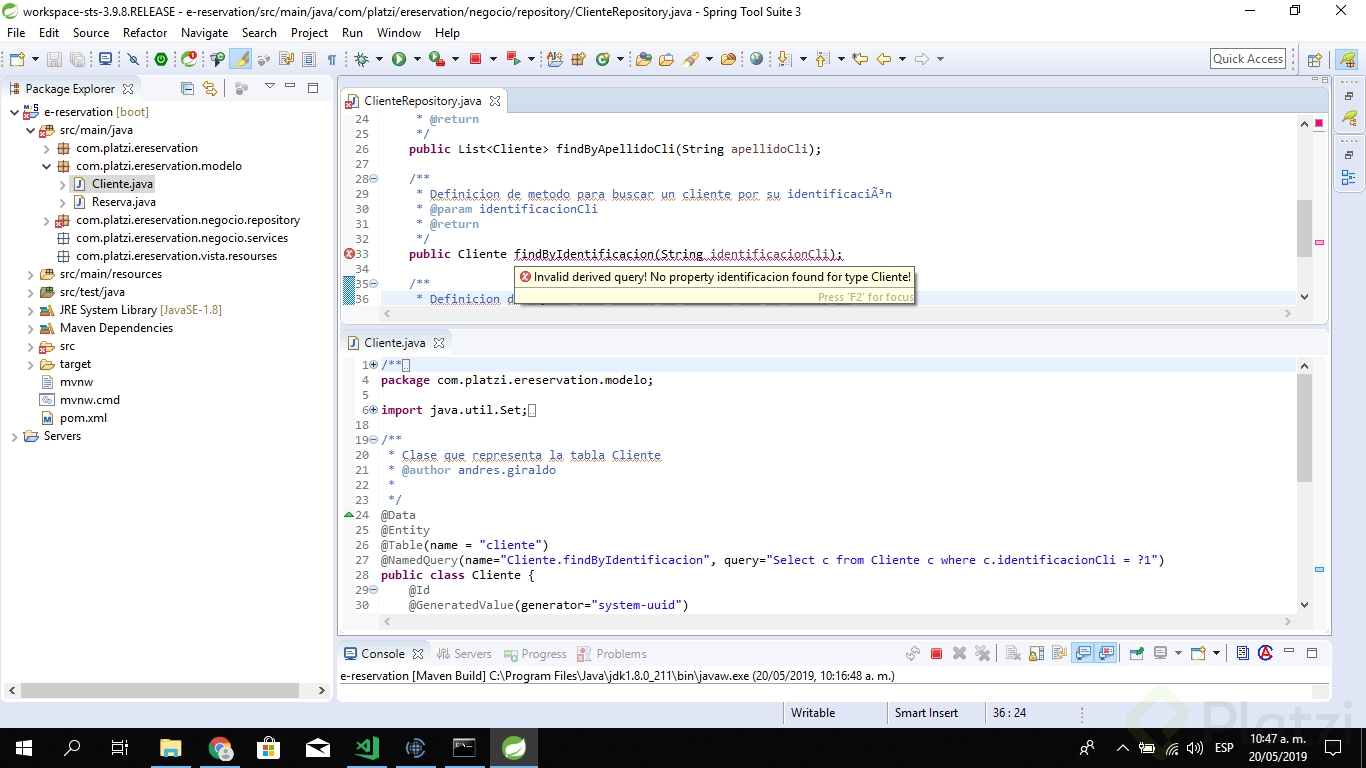Open Chrome from the Windows taskbar
This screenshot has height=768, width=1366.
coord(220,748)
